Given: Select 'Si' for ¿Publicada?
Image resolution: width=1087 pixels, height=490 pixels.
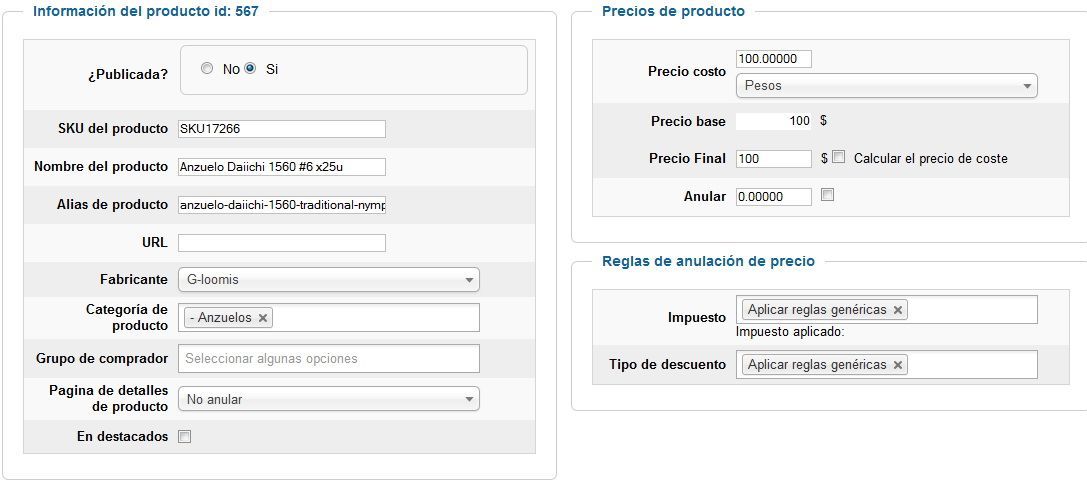Looking at the screenshot, I should point(250,68).
